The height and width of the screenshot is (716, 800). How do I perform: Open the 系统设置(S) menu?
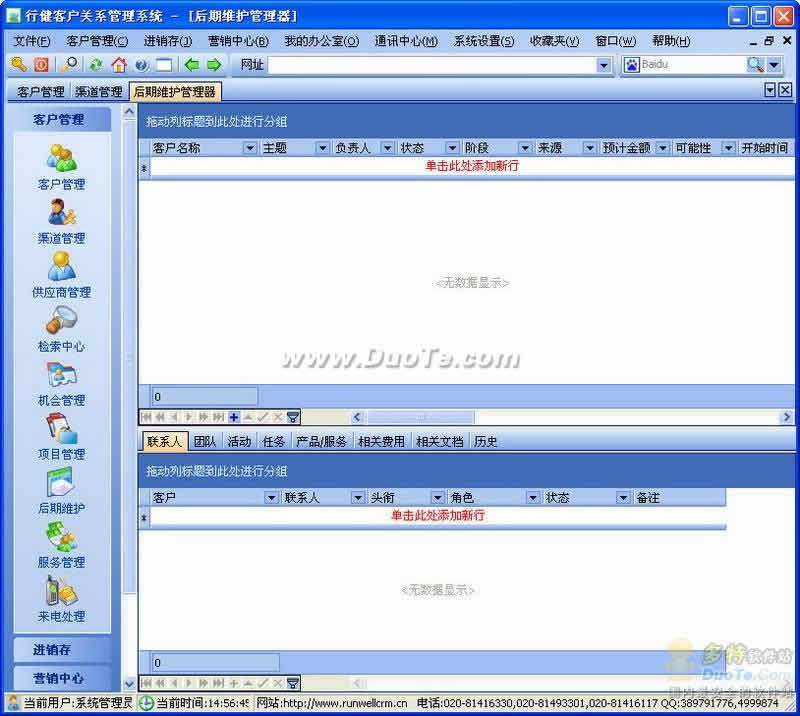click(x=484, y=41)
